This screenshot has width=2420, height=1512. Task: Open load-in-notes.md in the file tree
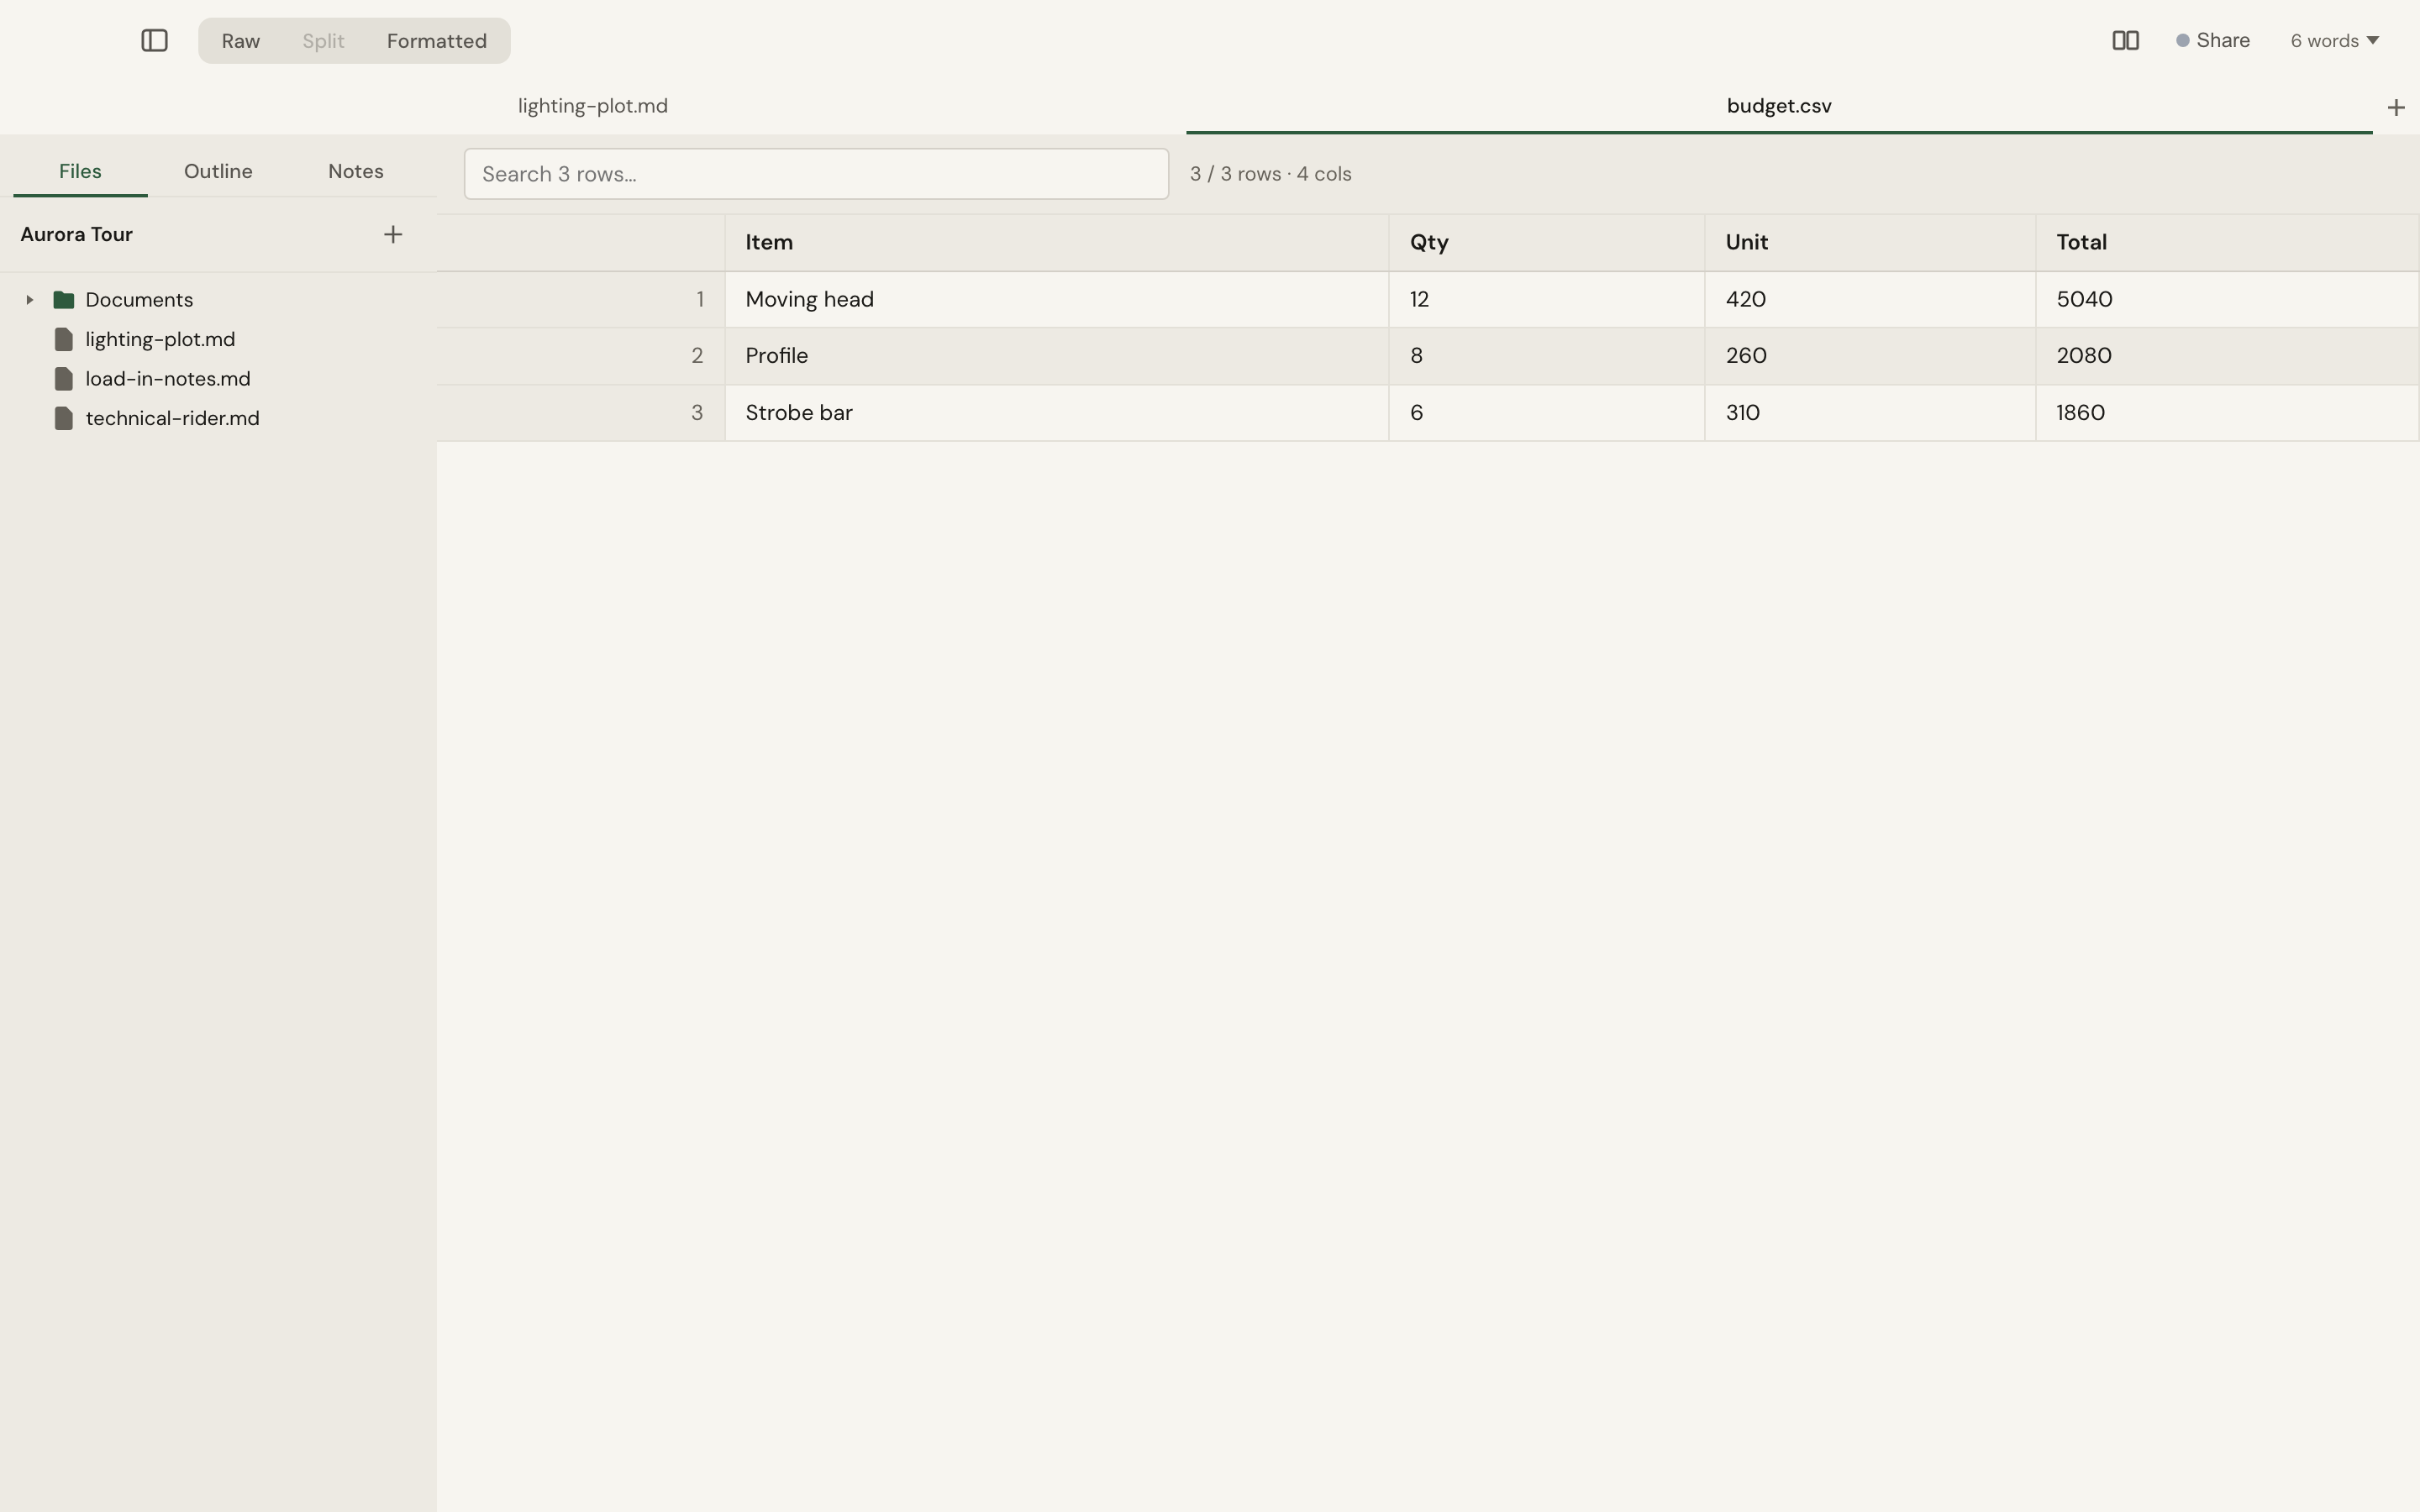click(168, 379)
